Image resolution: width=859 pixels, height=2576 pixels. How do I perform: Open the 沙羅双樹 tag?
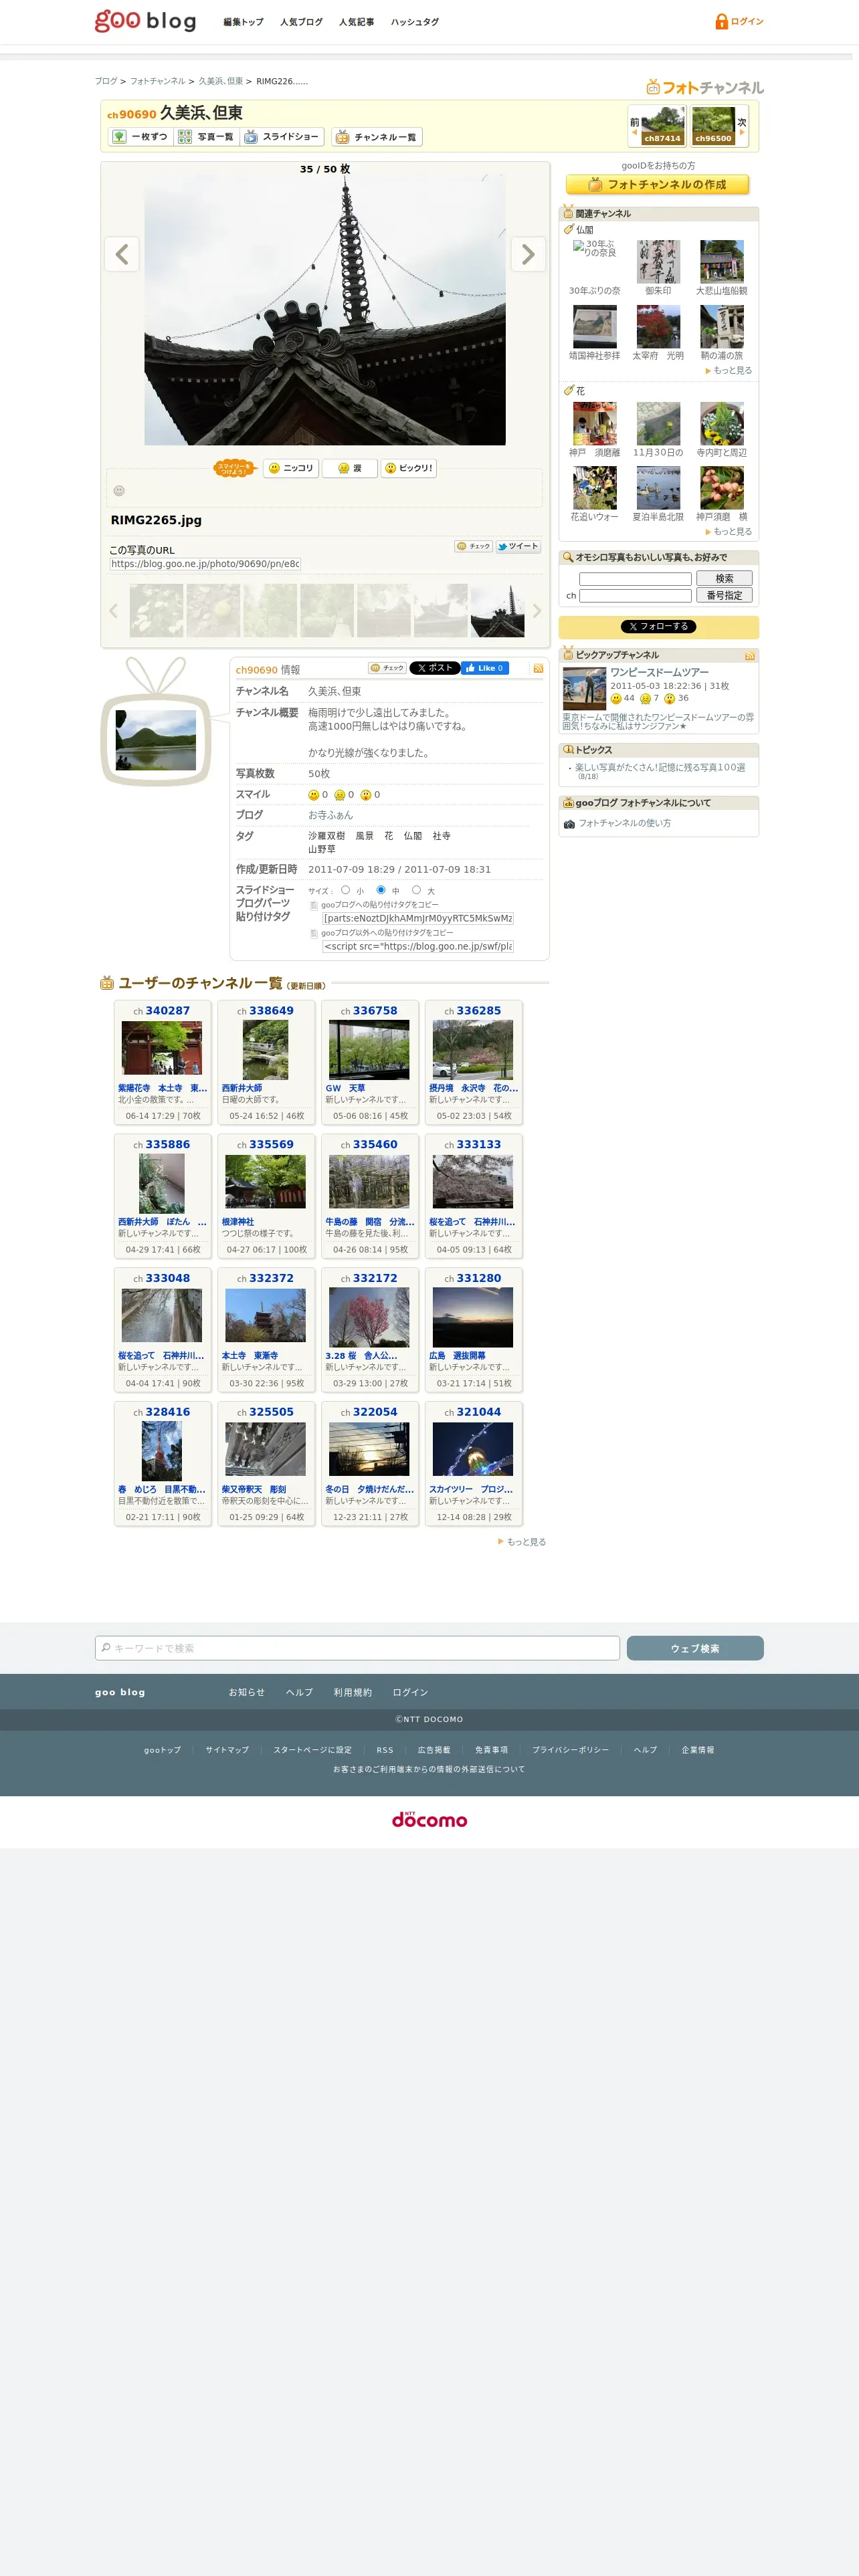point(326,836)
